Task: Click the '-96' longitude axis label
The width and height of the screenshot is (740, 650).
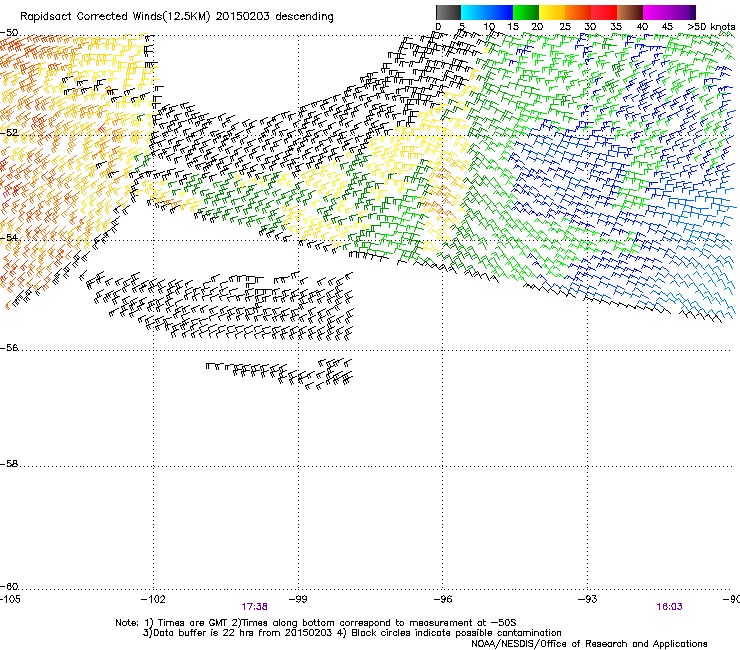Action: tap(443, 599)
